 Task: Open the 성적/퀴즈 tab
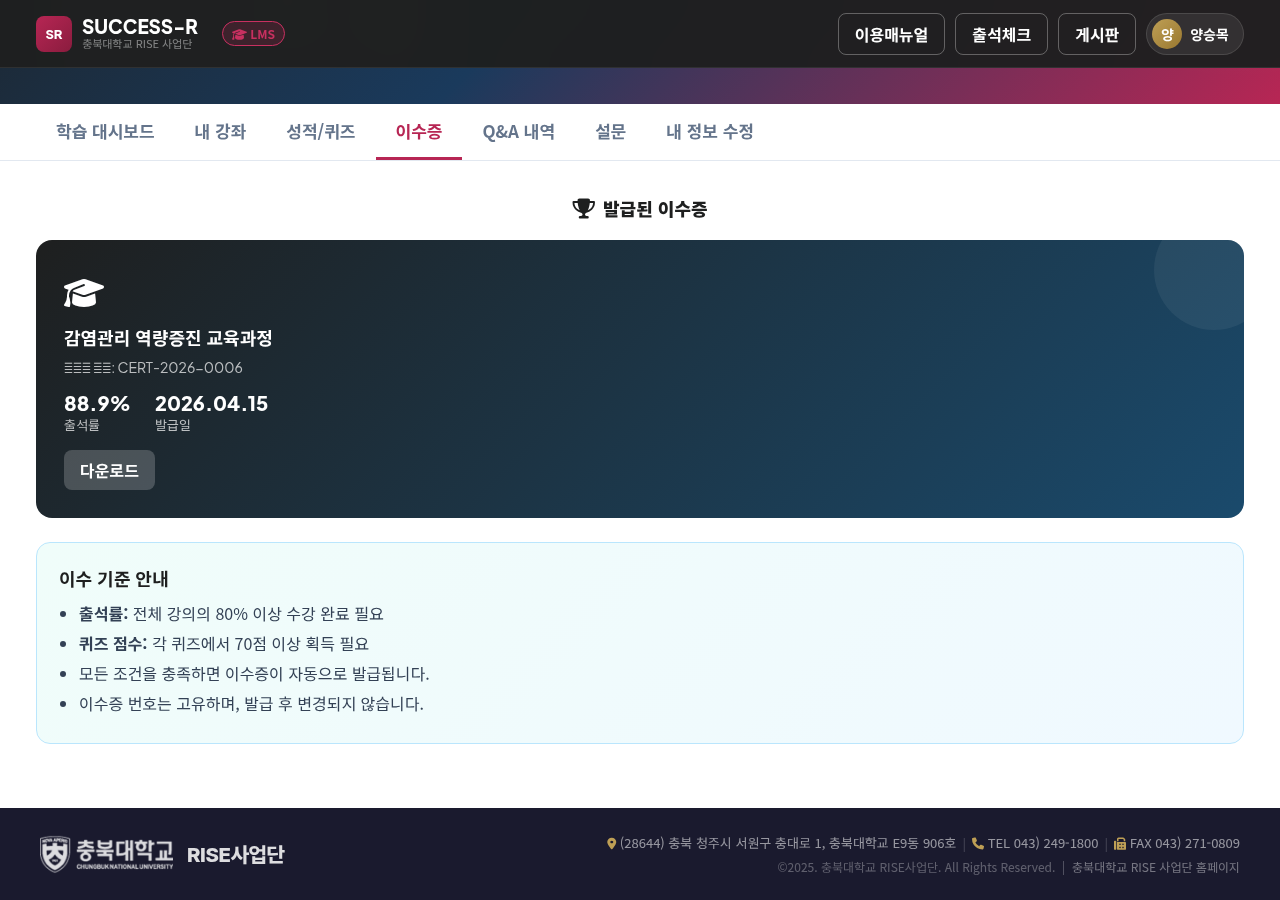320,131
